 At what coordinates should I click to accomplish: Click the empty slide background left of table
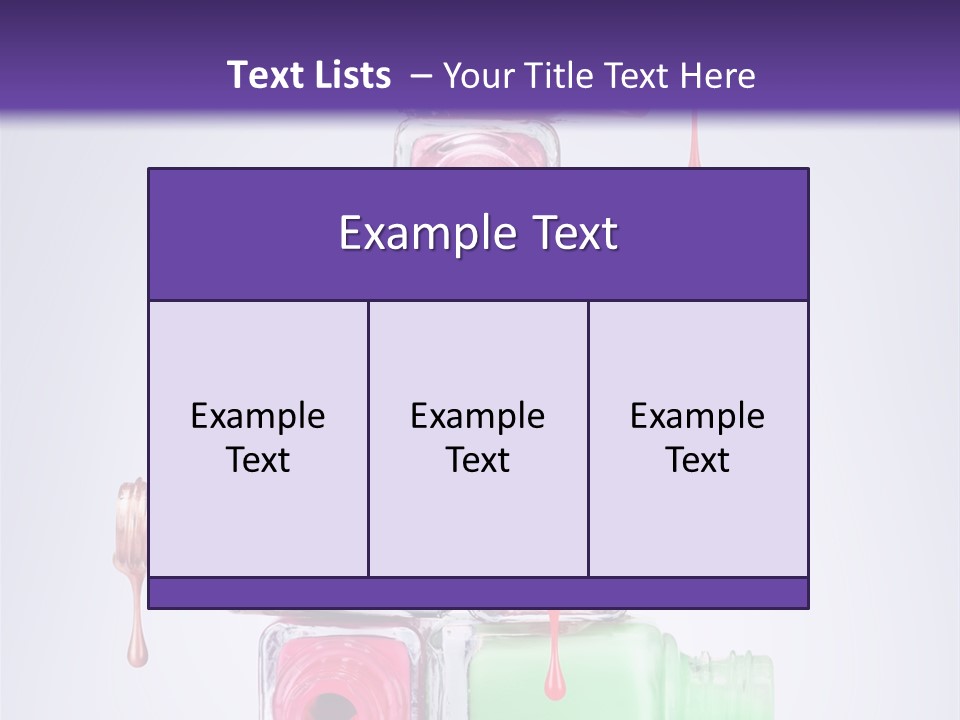70,350
